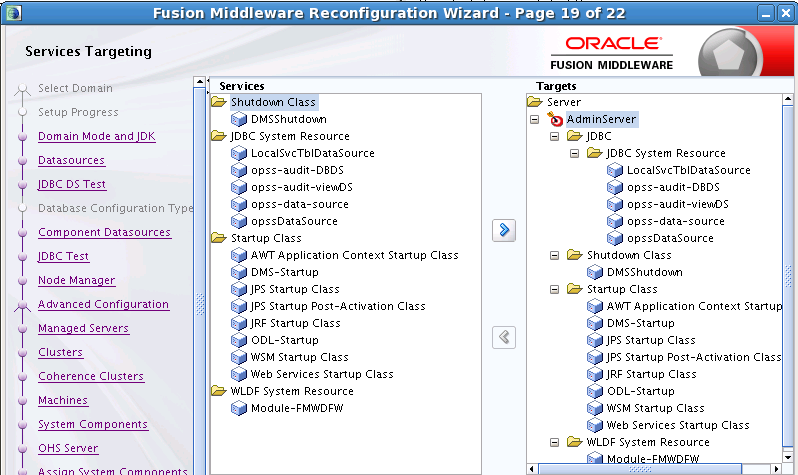798x475 pixels.
Task: Open the Domain Mode and JDK step
Action: point(97,136)
